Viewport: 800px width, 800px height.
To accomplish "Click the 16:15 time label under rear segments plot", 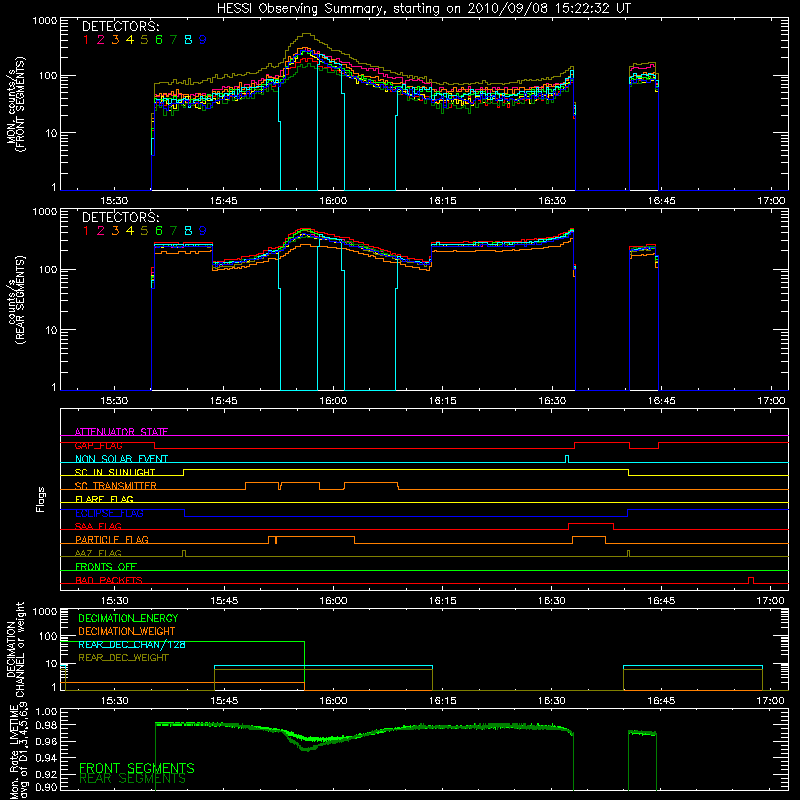I will pyautogui.click(x=442, y=401).
